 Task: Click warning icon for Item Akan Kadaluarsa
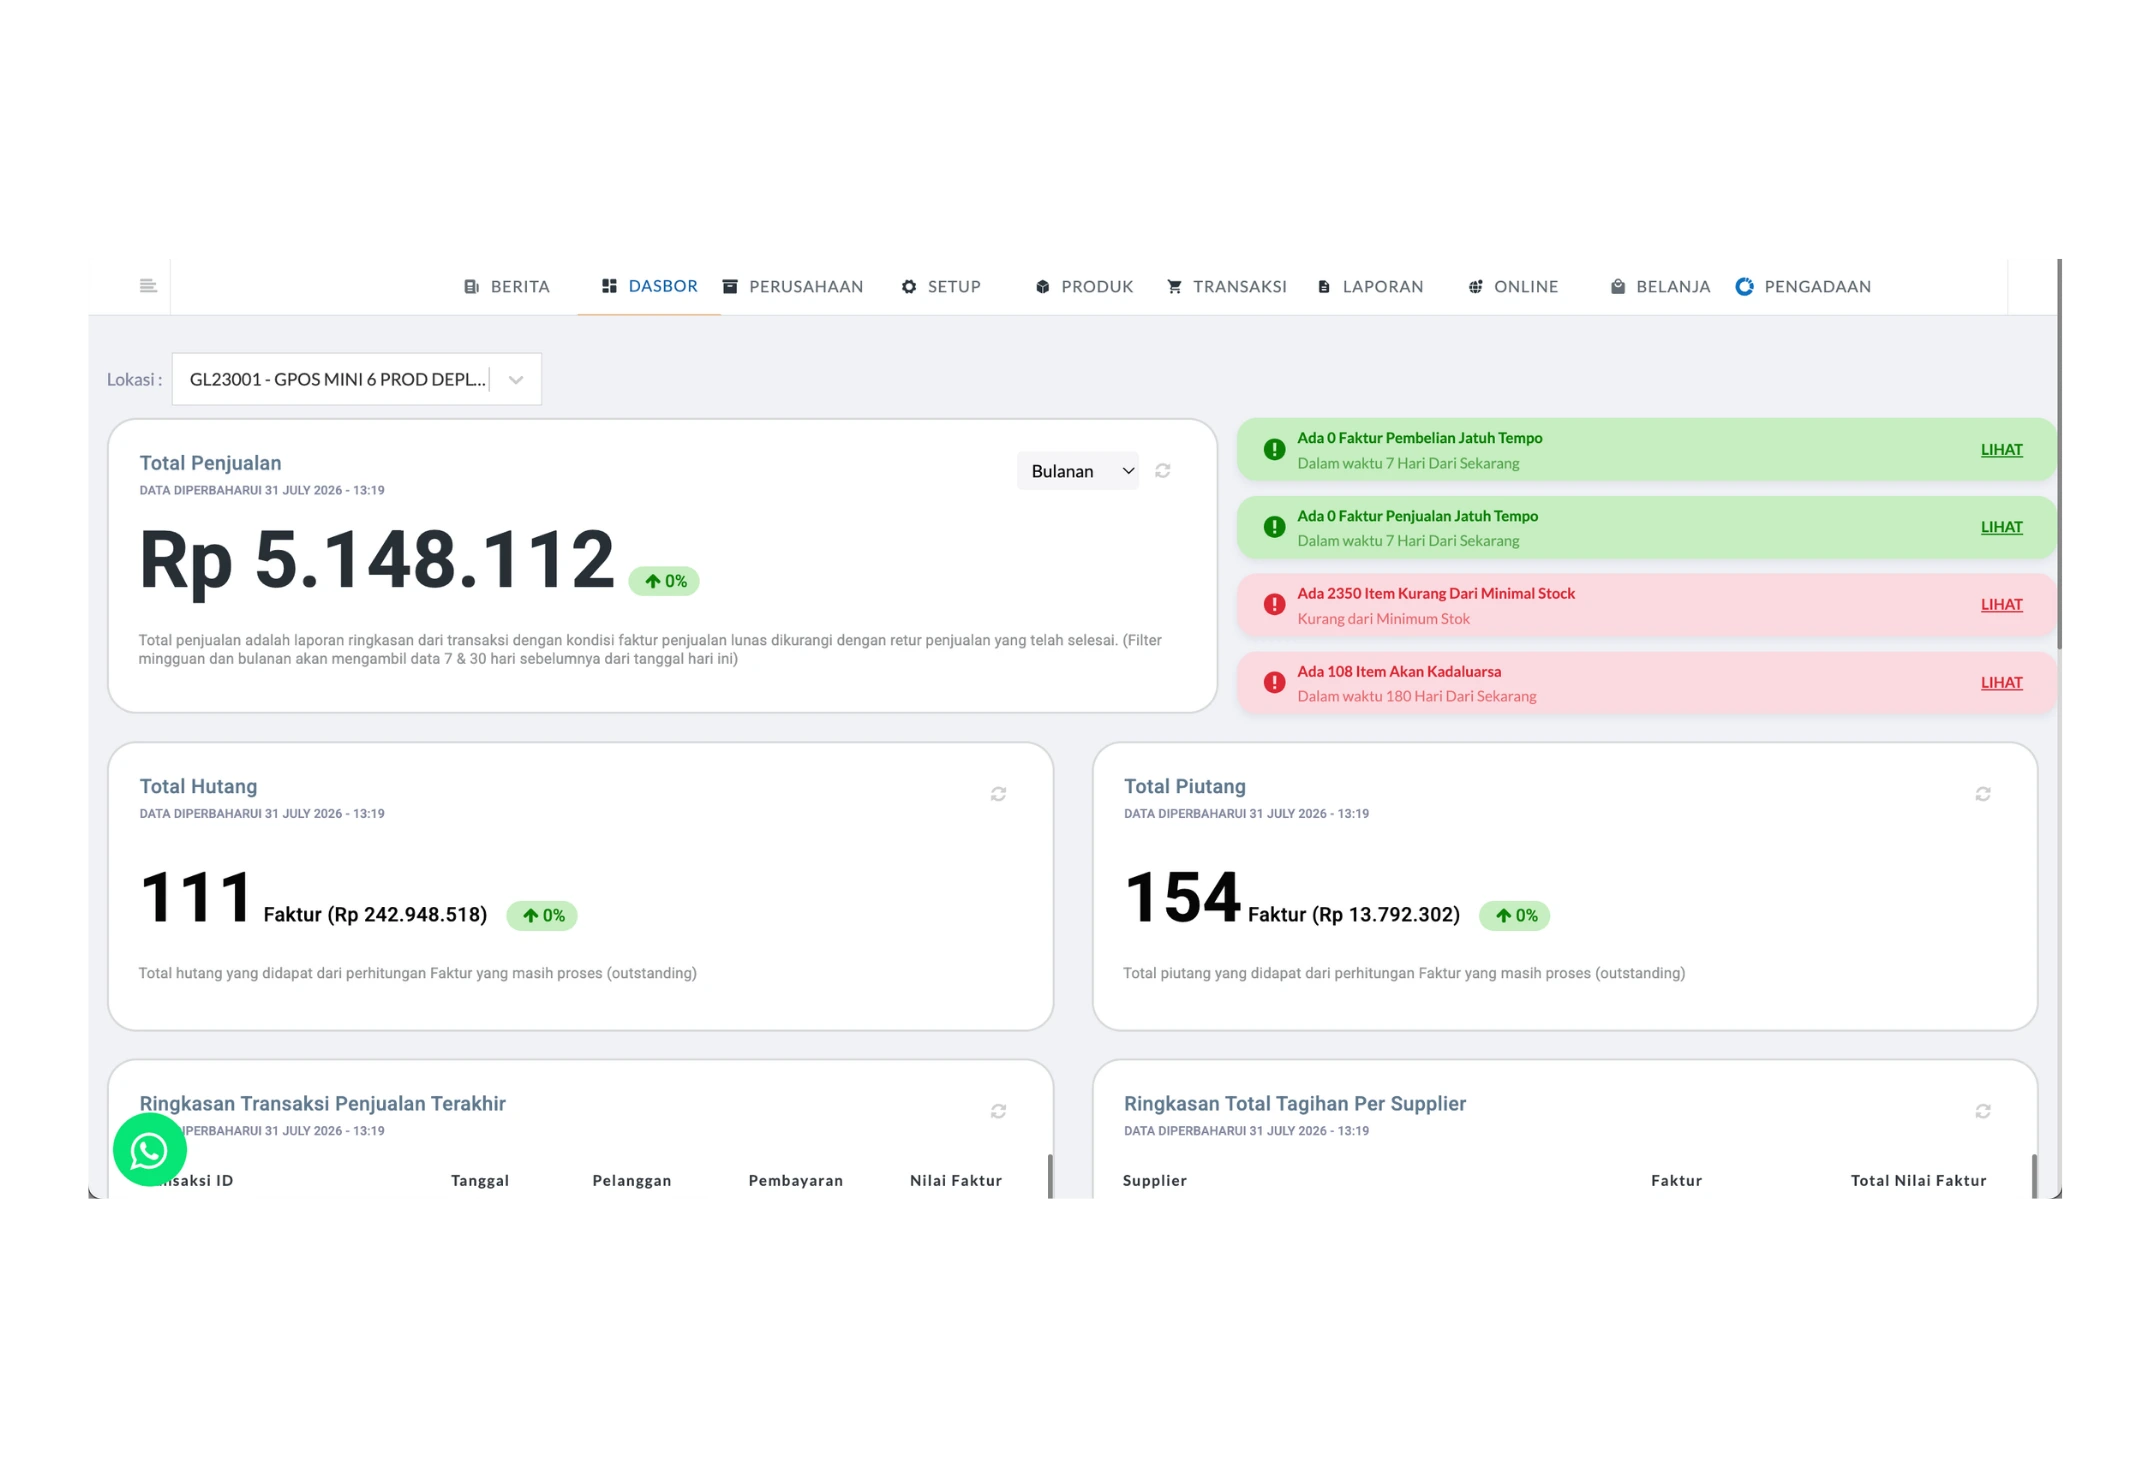pos(1274,683)
